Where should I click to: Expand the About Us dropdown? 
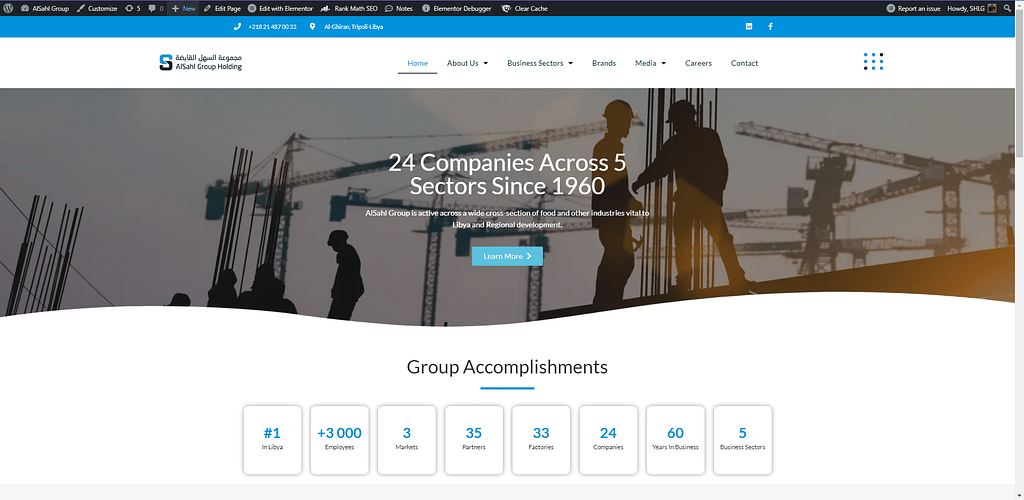467,63
